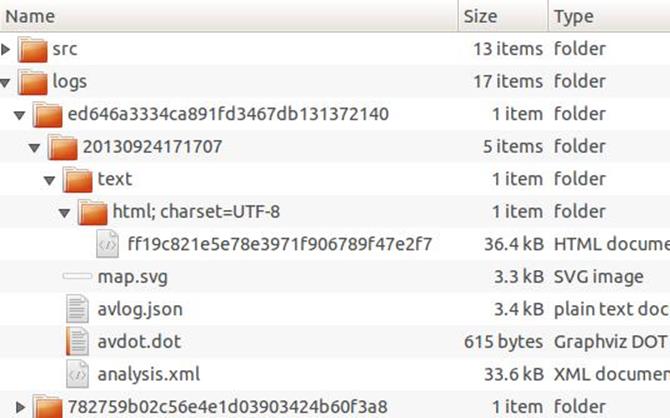Collapse the text folder tree arrow

pos(50,180)
